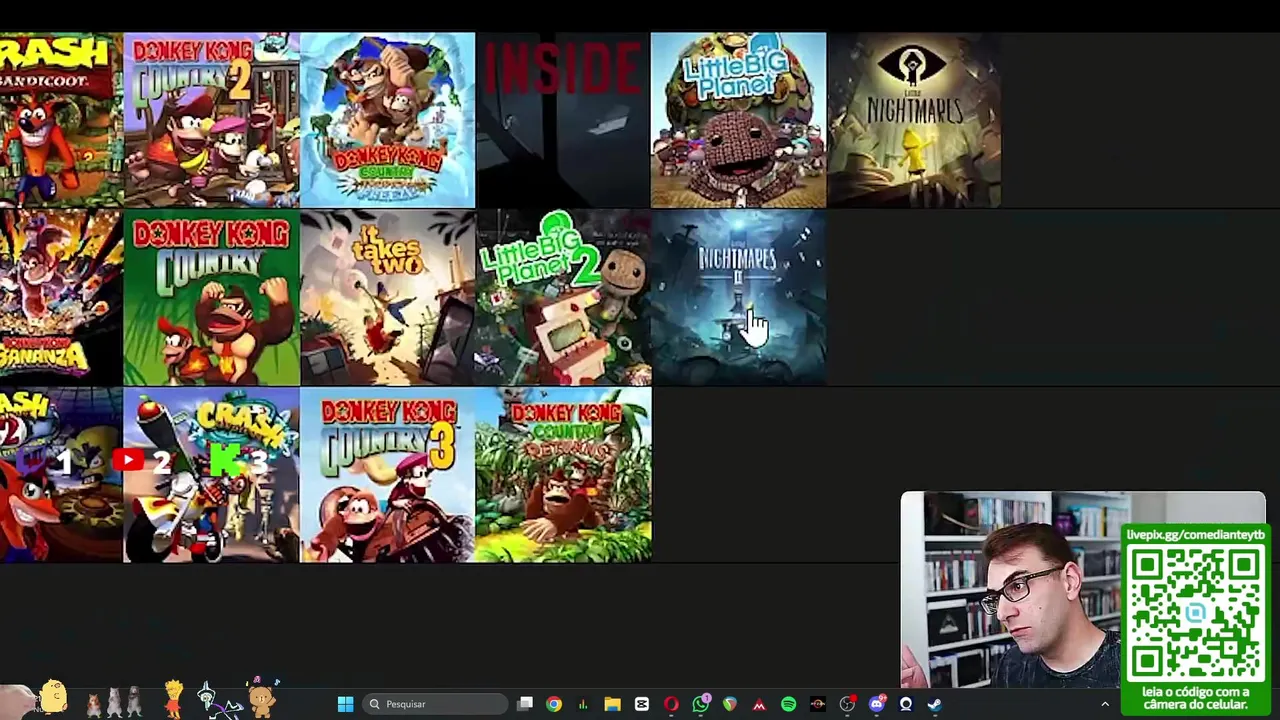
Task: Open Discord from the taskbar
Action: pyautogui.click(x=877, y=704)
